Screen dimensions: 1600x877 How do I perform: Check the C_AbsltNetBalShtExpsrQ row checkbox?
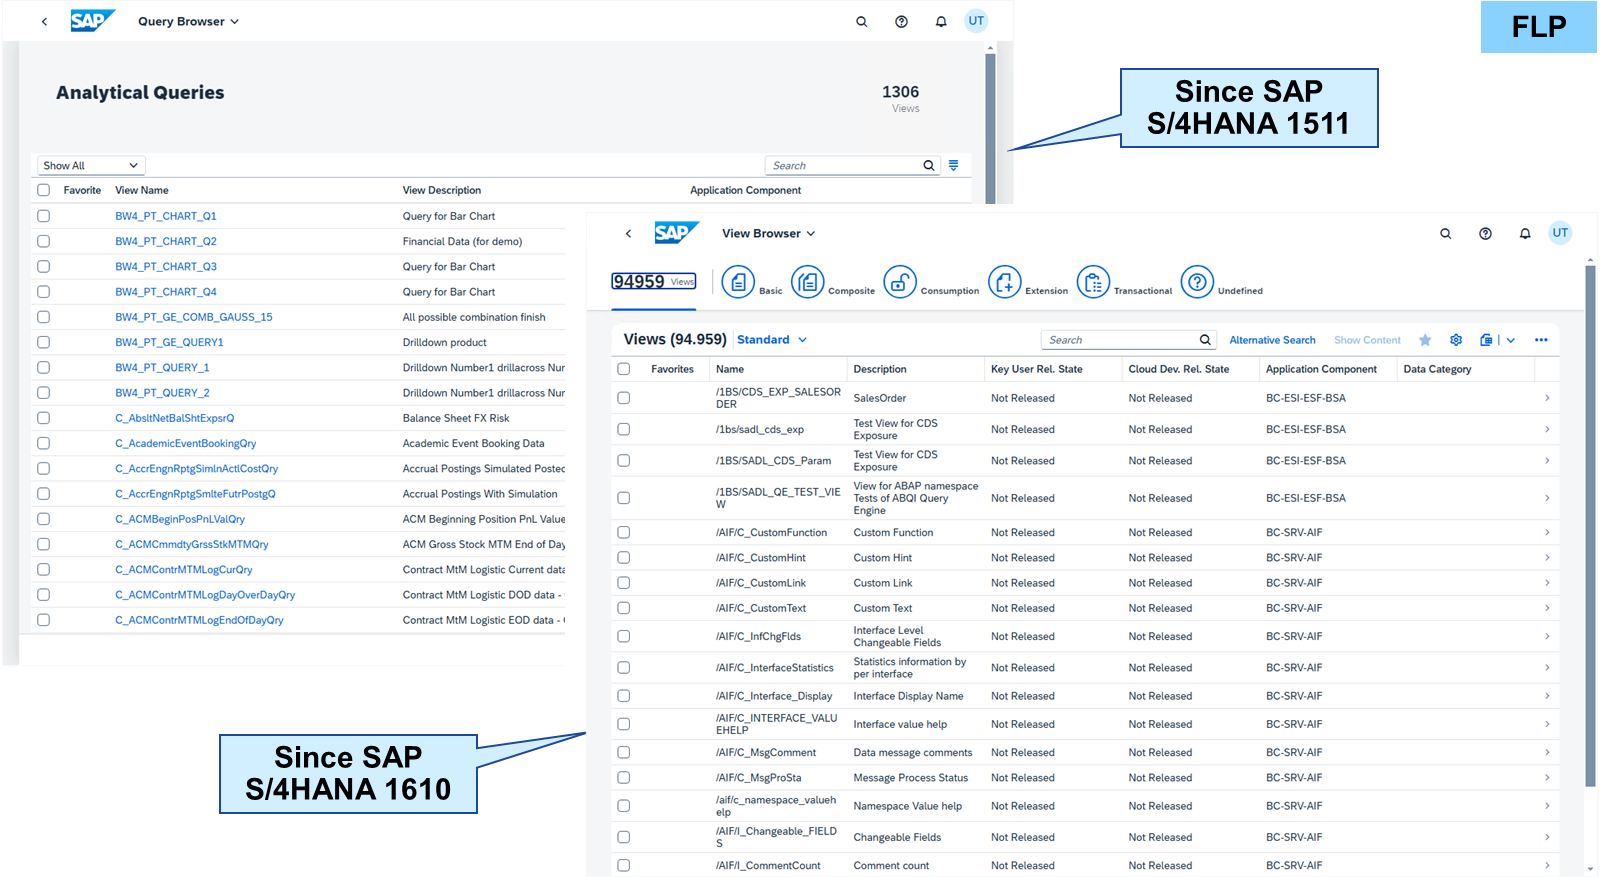43,418
